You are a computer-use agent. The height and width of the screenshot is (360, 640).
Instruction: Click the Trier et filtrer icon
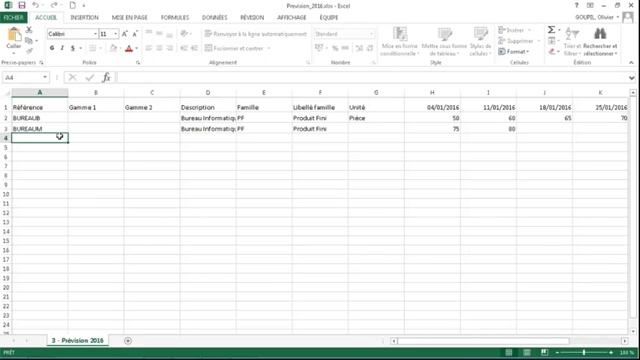[572, 34]
